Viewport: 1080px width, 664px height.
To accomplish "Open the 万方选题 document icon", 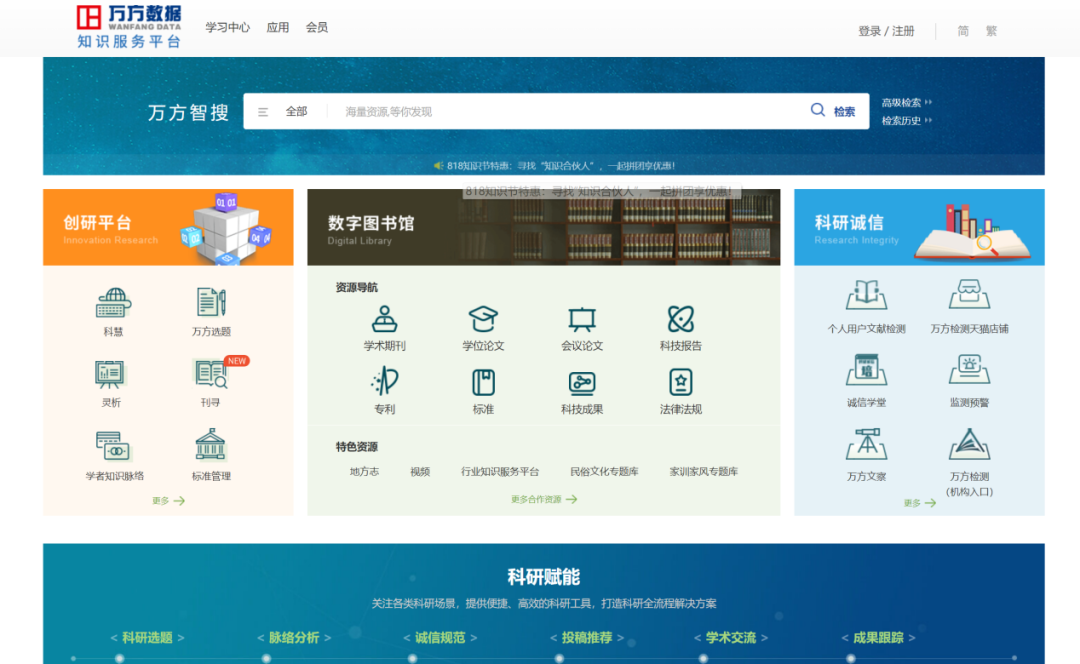I will click(211, 302).
